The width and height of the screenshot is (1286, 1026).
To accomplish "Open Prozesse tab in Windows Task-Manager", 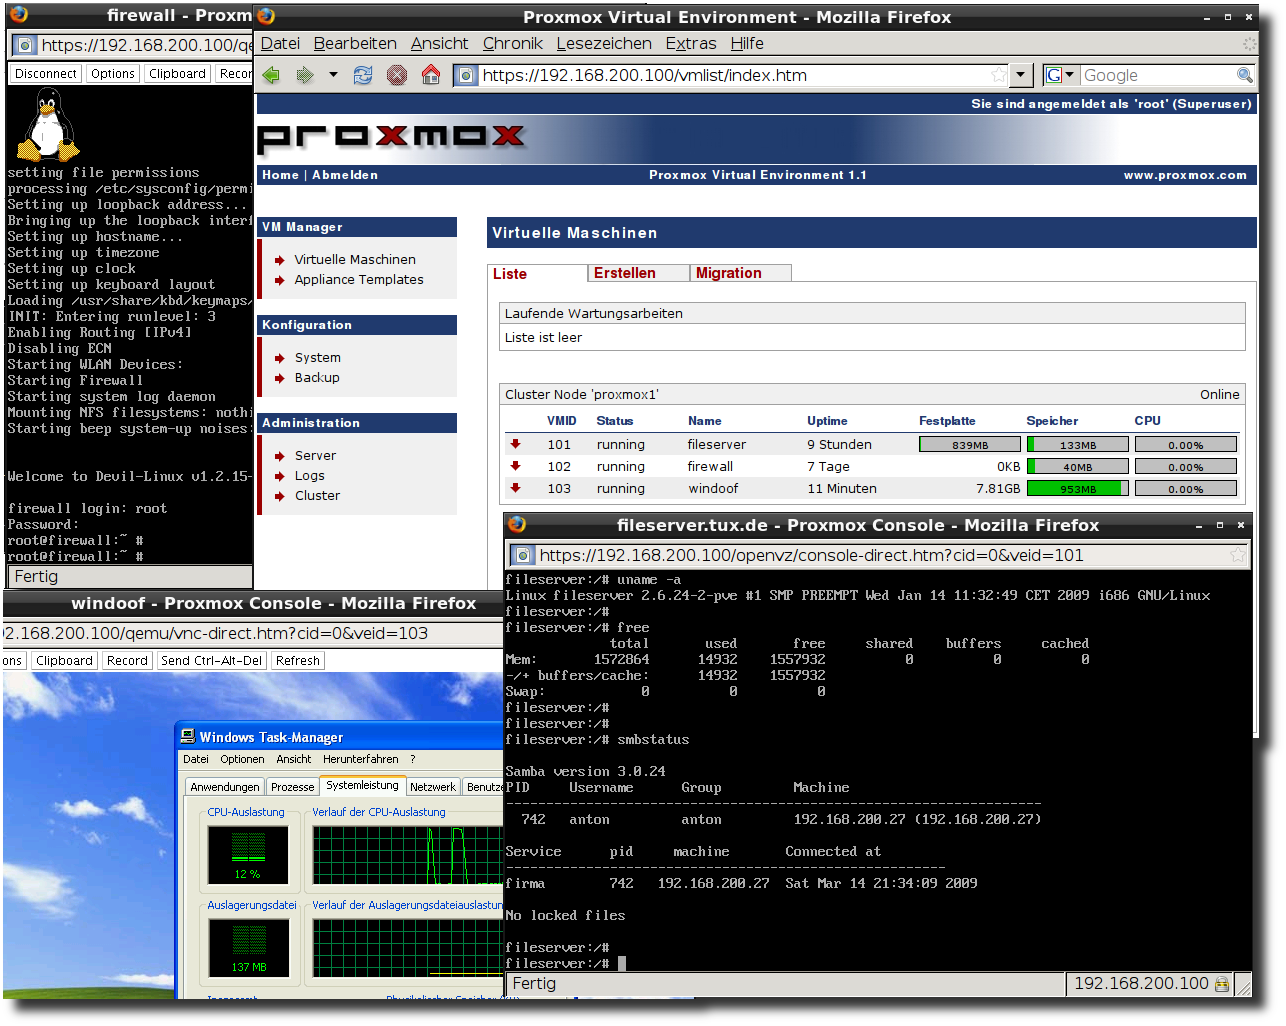I will 292,787.
